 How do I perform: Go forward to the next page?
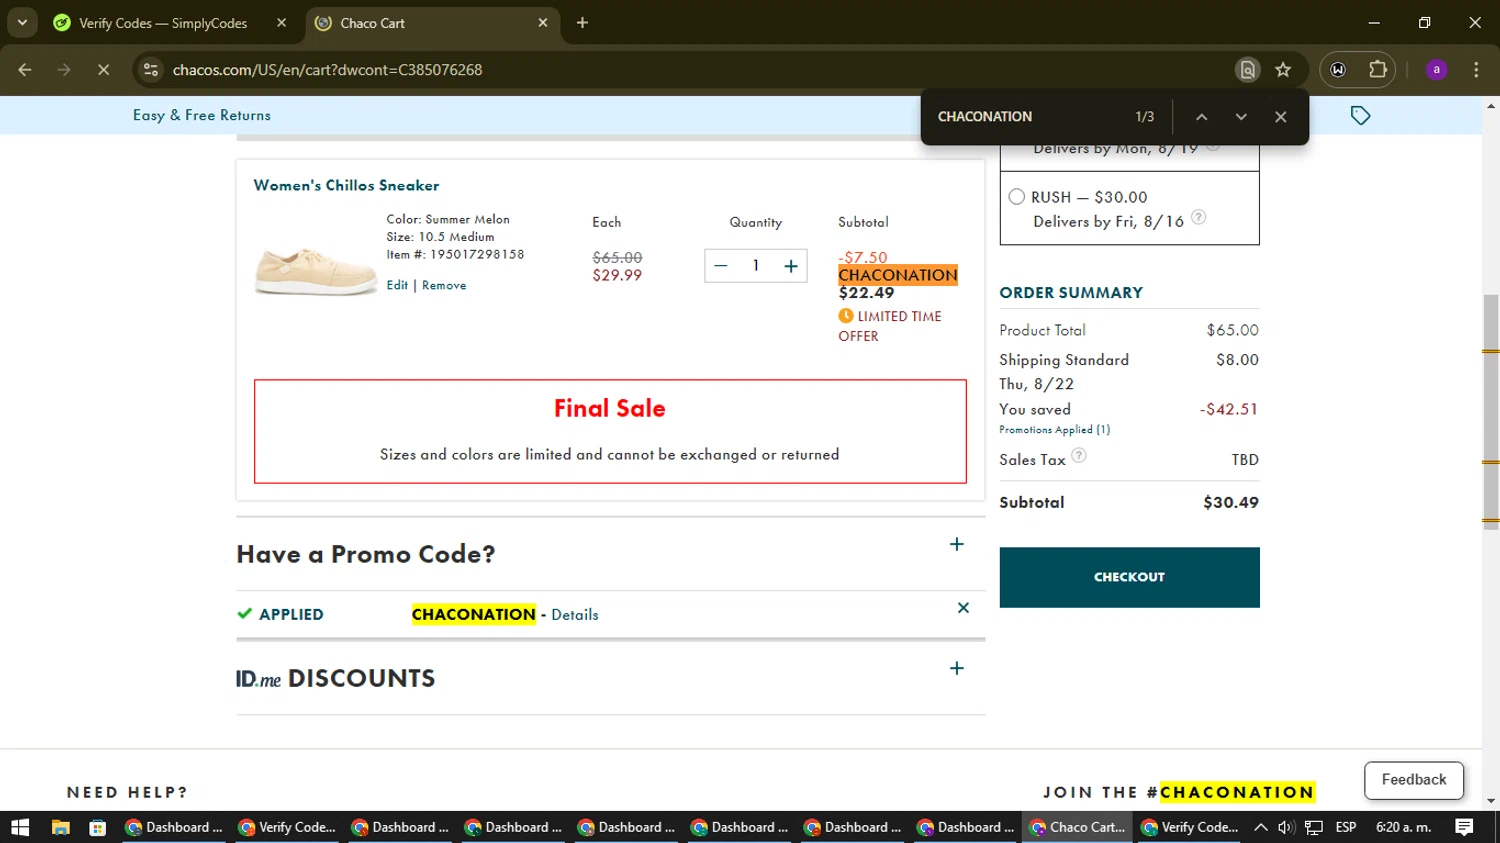[x=64, y=70]
